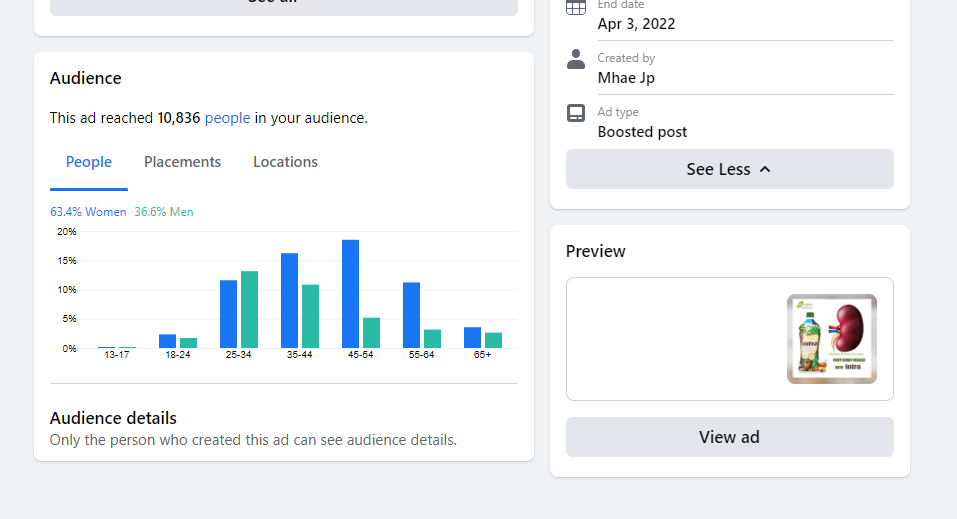Pick the blue Women bar for 55-64
This screenshot has width=957, height=519.
click(411, 315)
